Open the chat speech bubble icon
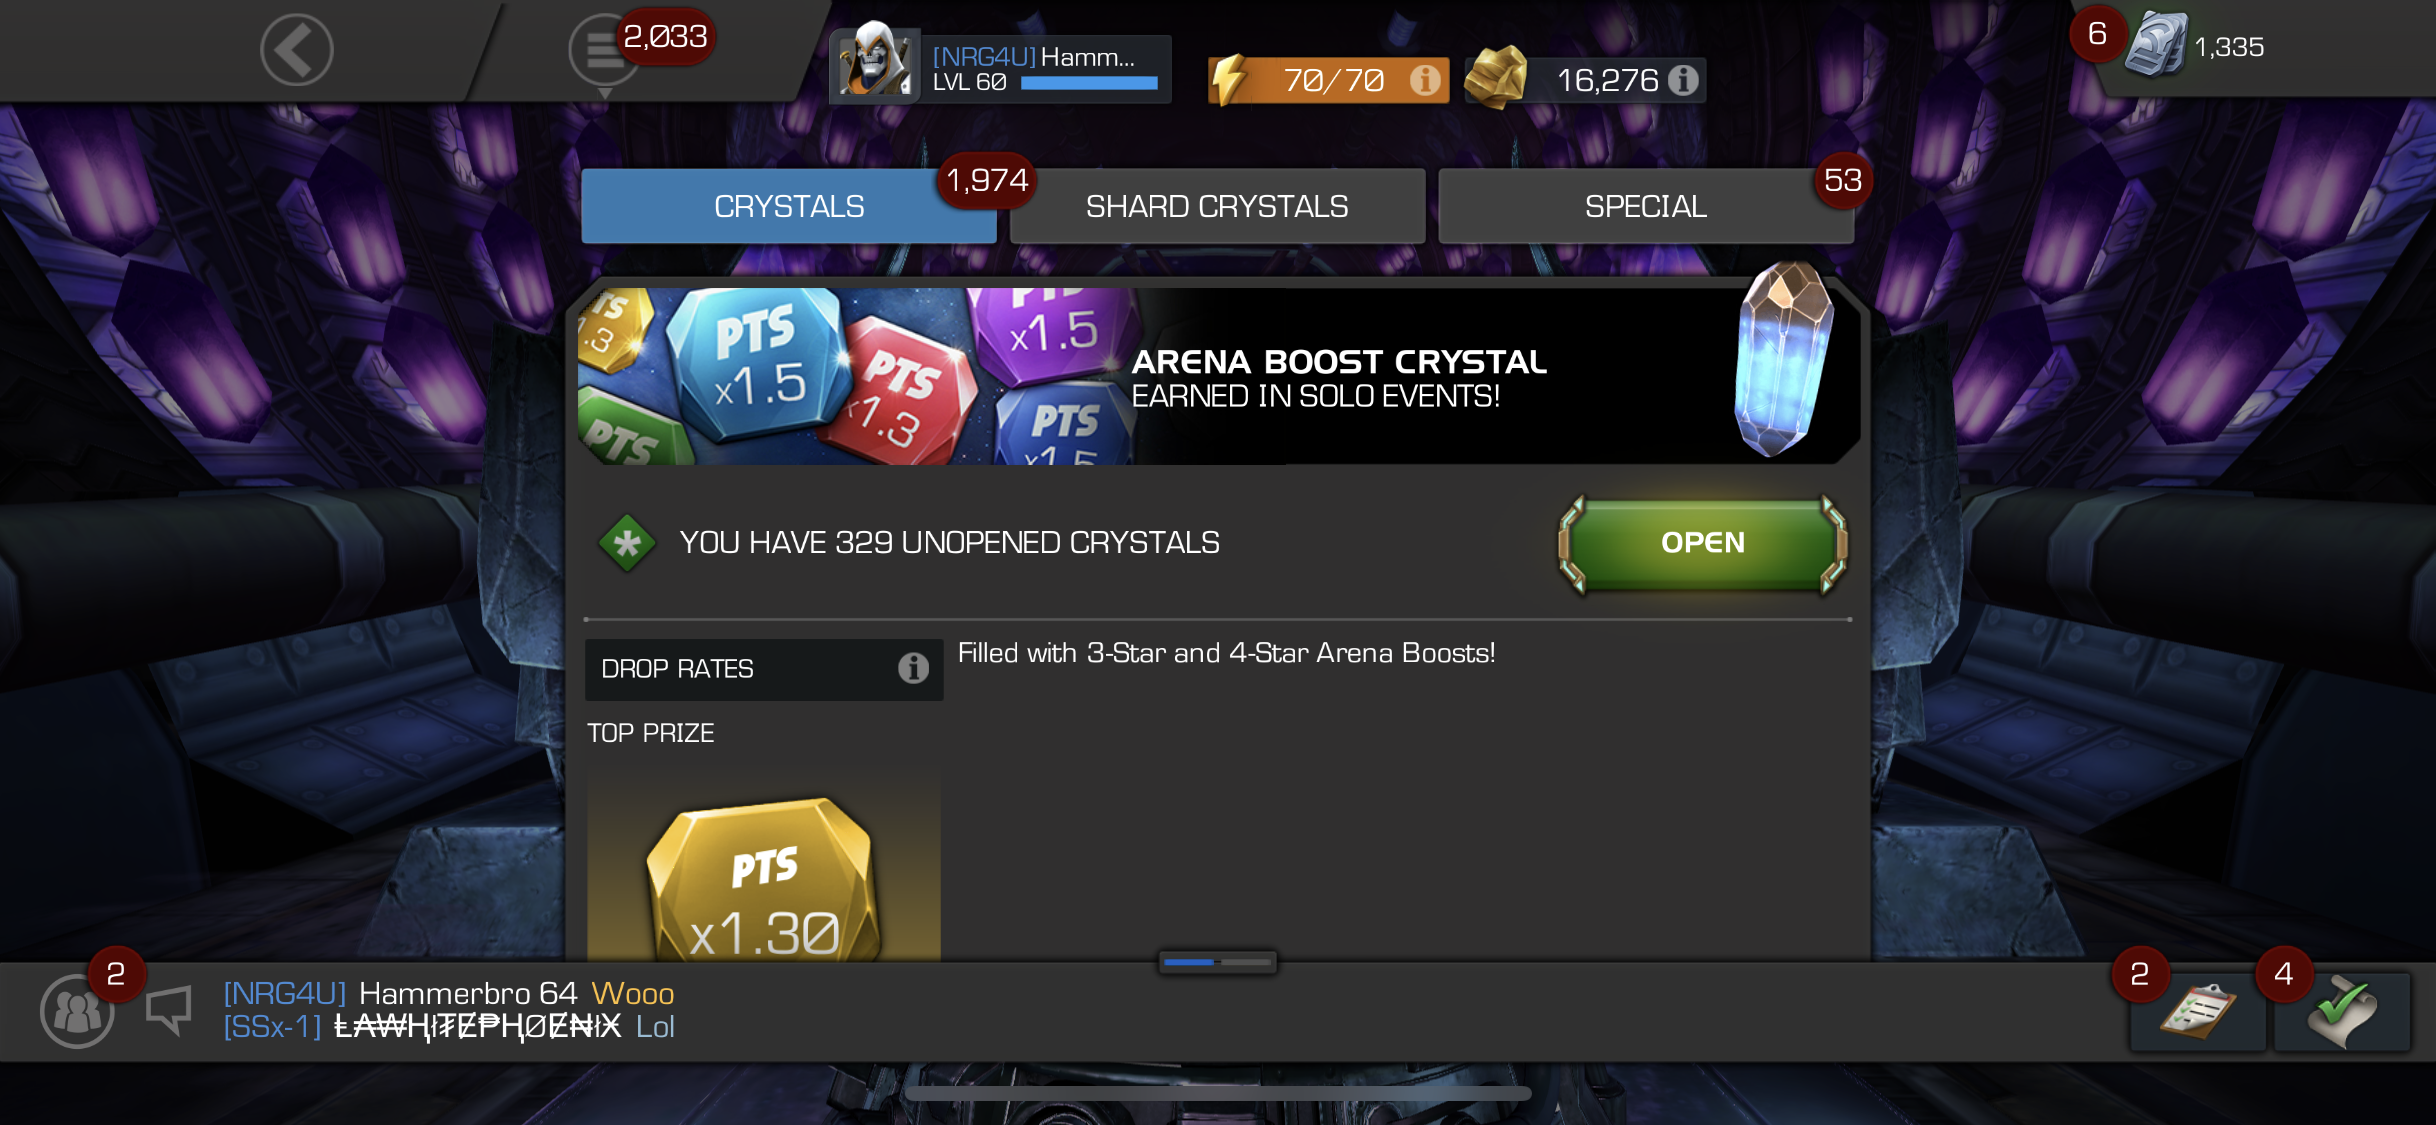 (x=168, y=1010)
